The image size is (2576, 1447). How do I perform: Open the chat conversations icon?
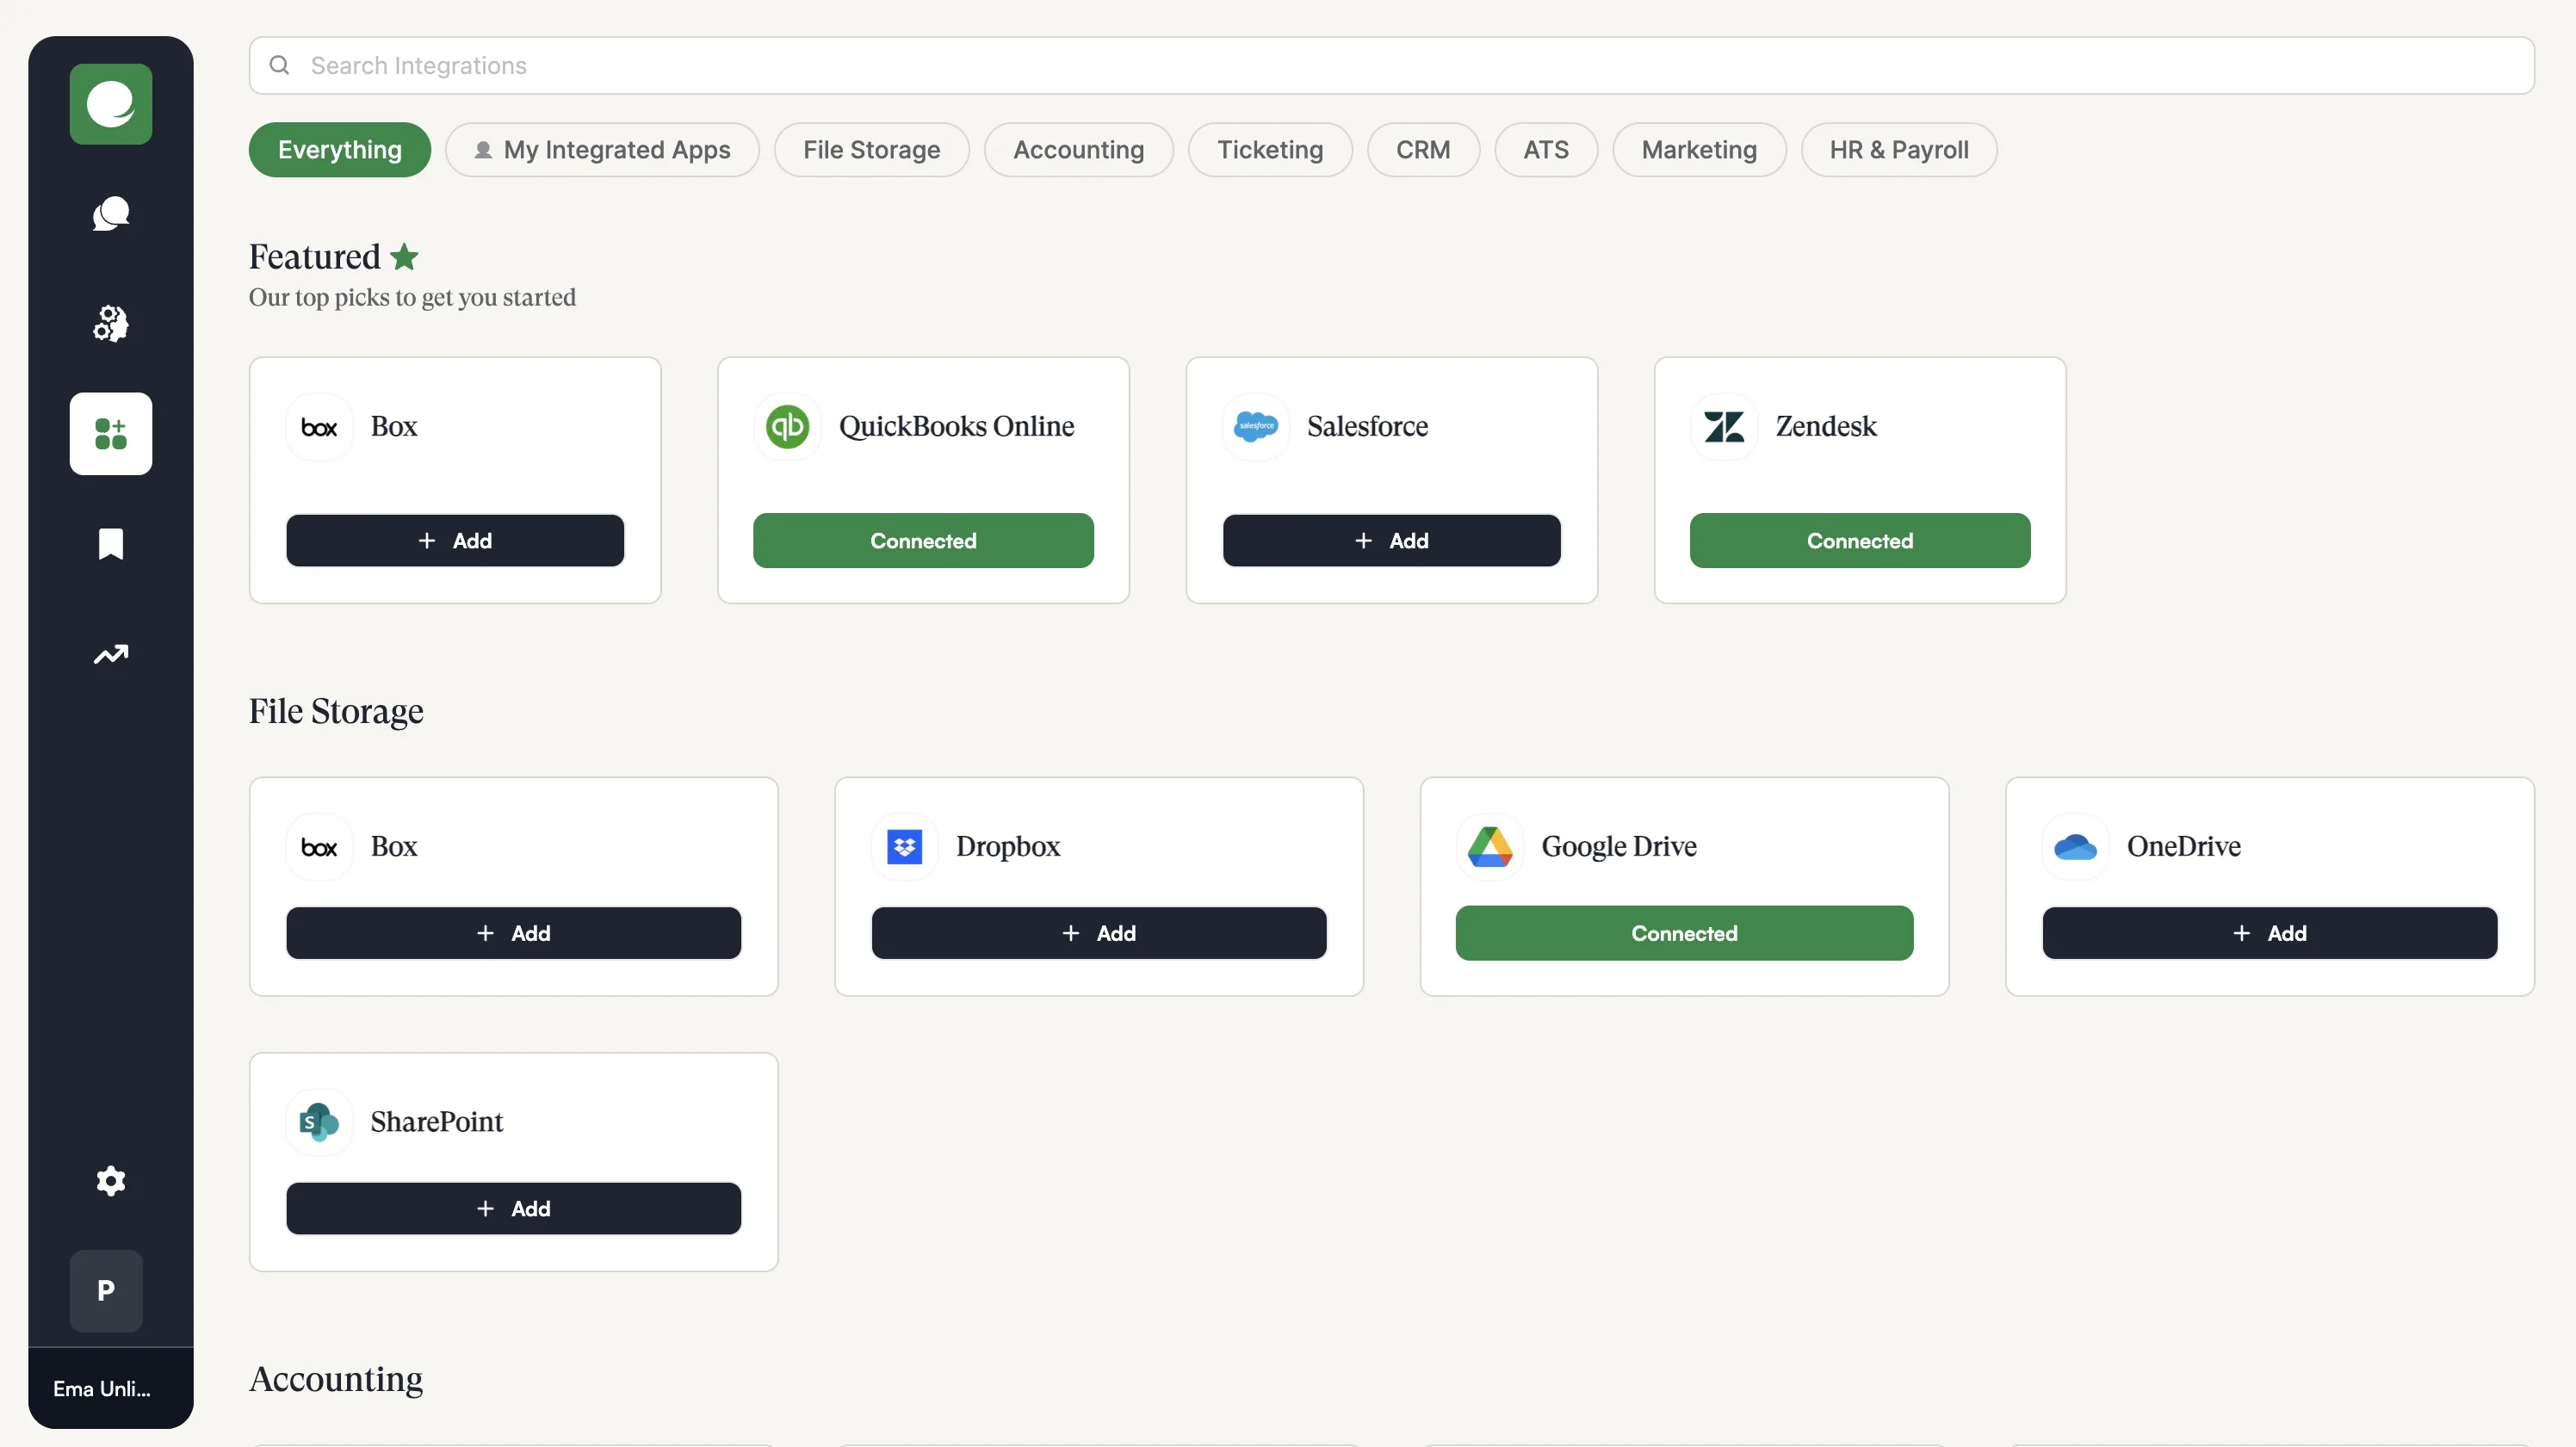coord(111,214)
